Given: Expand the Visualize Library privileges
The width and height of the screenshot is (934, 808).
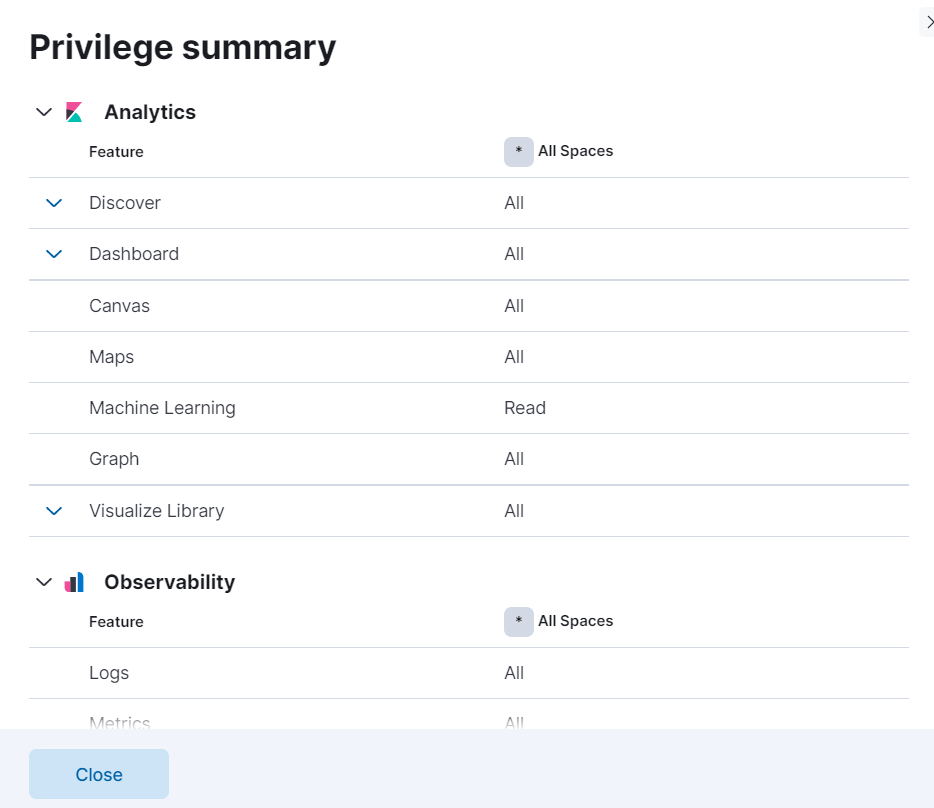Looking at the screenshot, I should [54, 511].
